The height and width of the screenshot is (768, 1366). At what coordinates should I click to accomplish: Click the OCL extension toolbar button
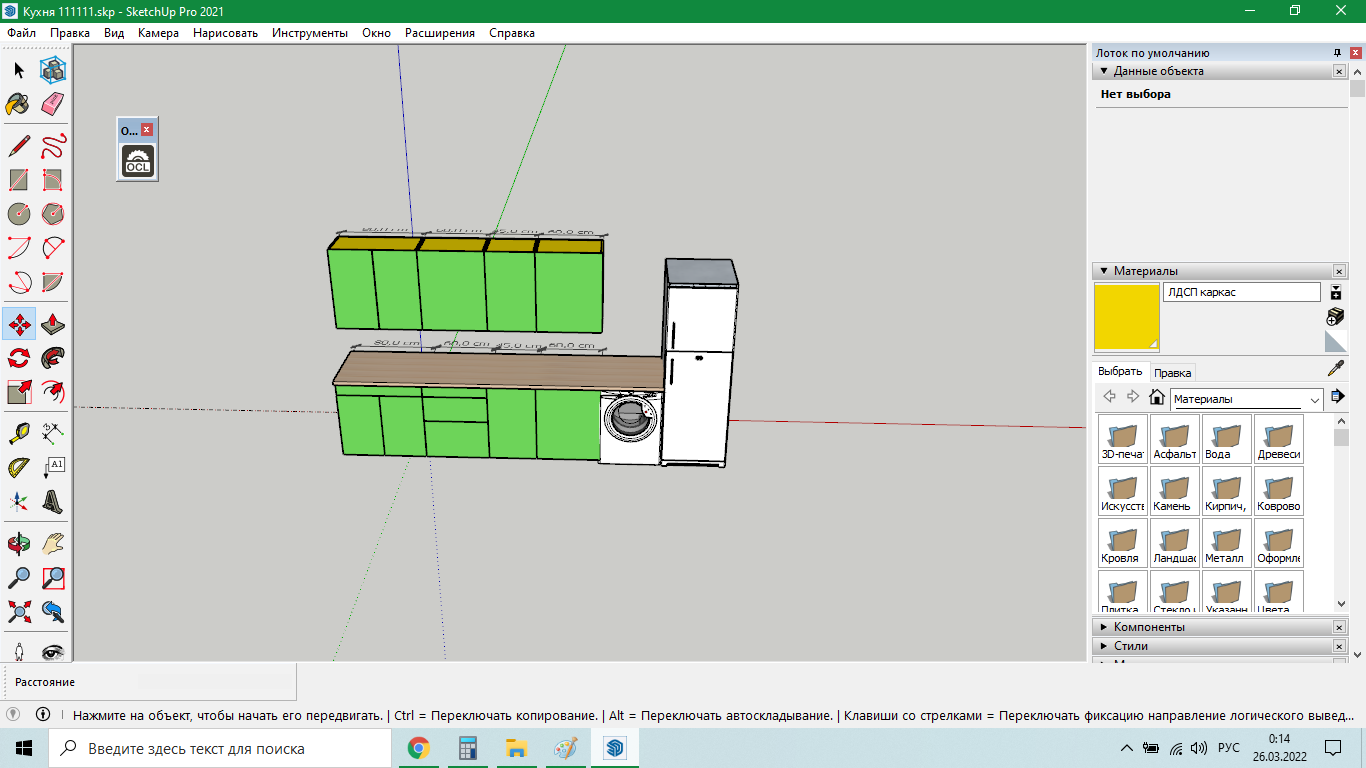tap(137, 161)
